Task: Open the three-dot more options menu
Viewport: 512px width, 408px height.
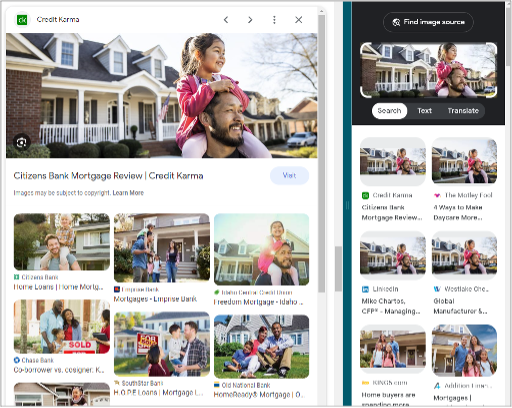Action: click(274, 20)
